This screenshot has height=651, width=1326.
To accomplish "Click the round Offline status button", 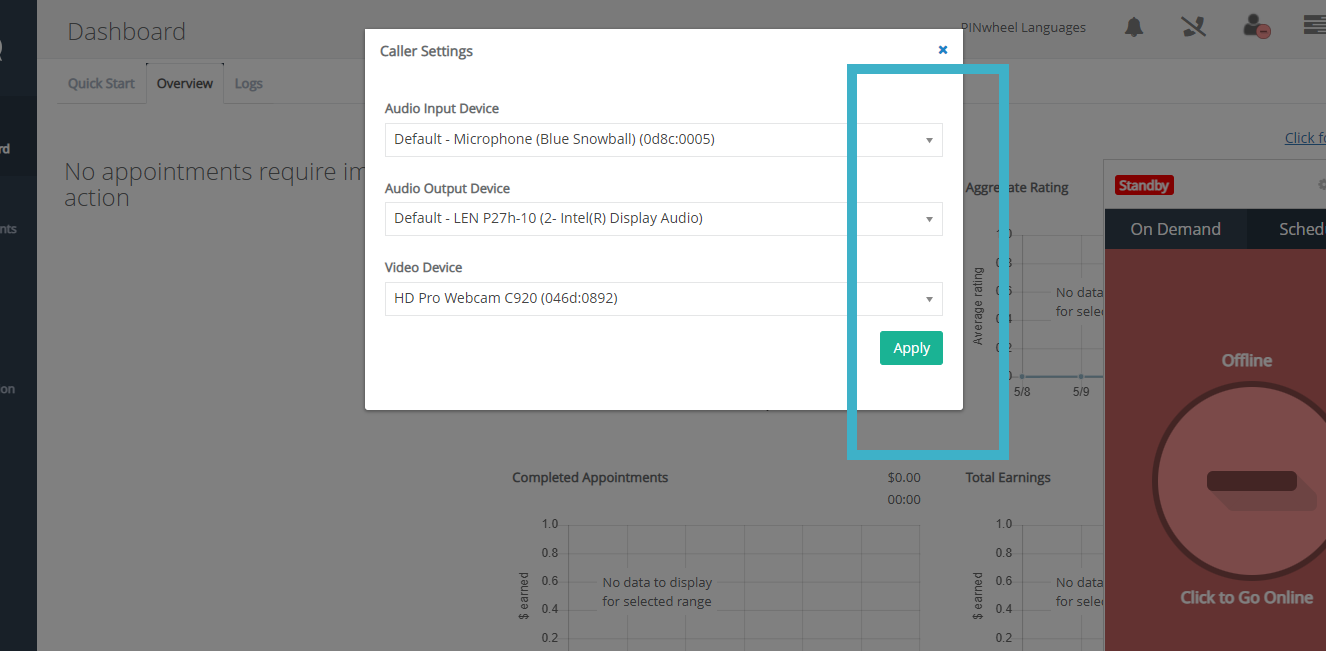I will pos(1246,481).
